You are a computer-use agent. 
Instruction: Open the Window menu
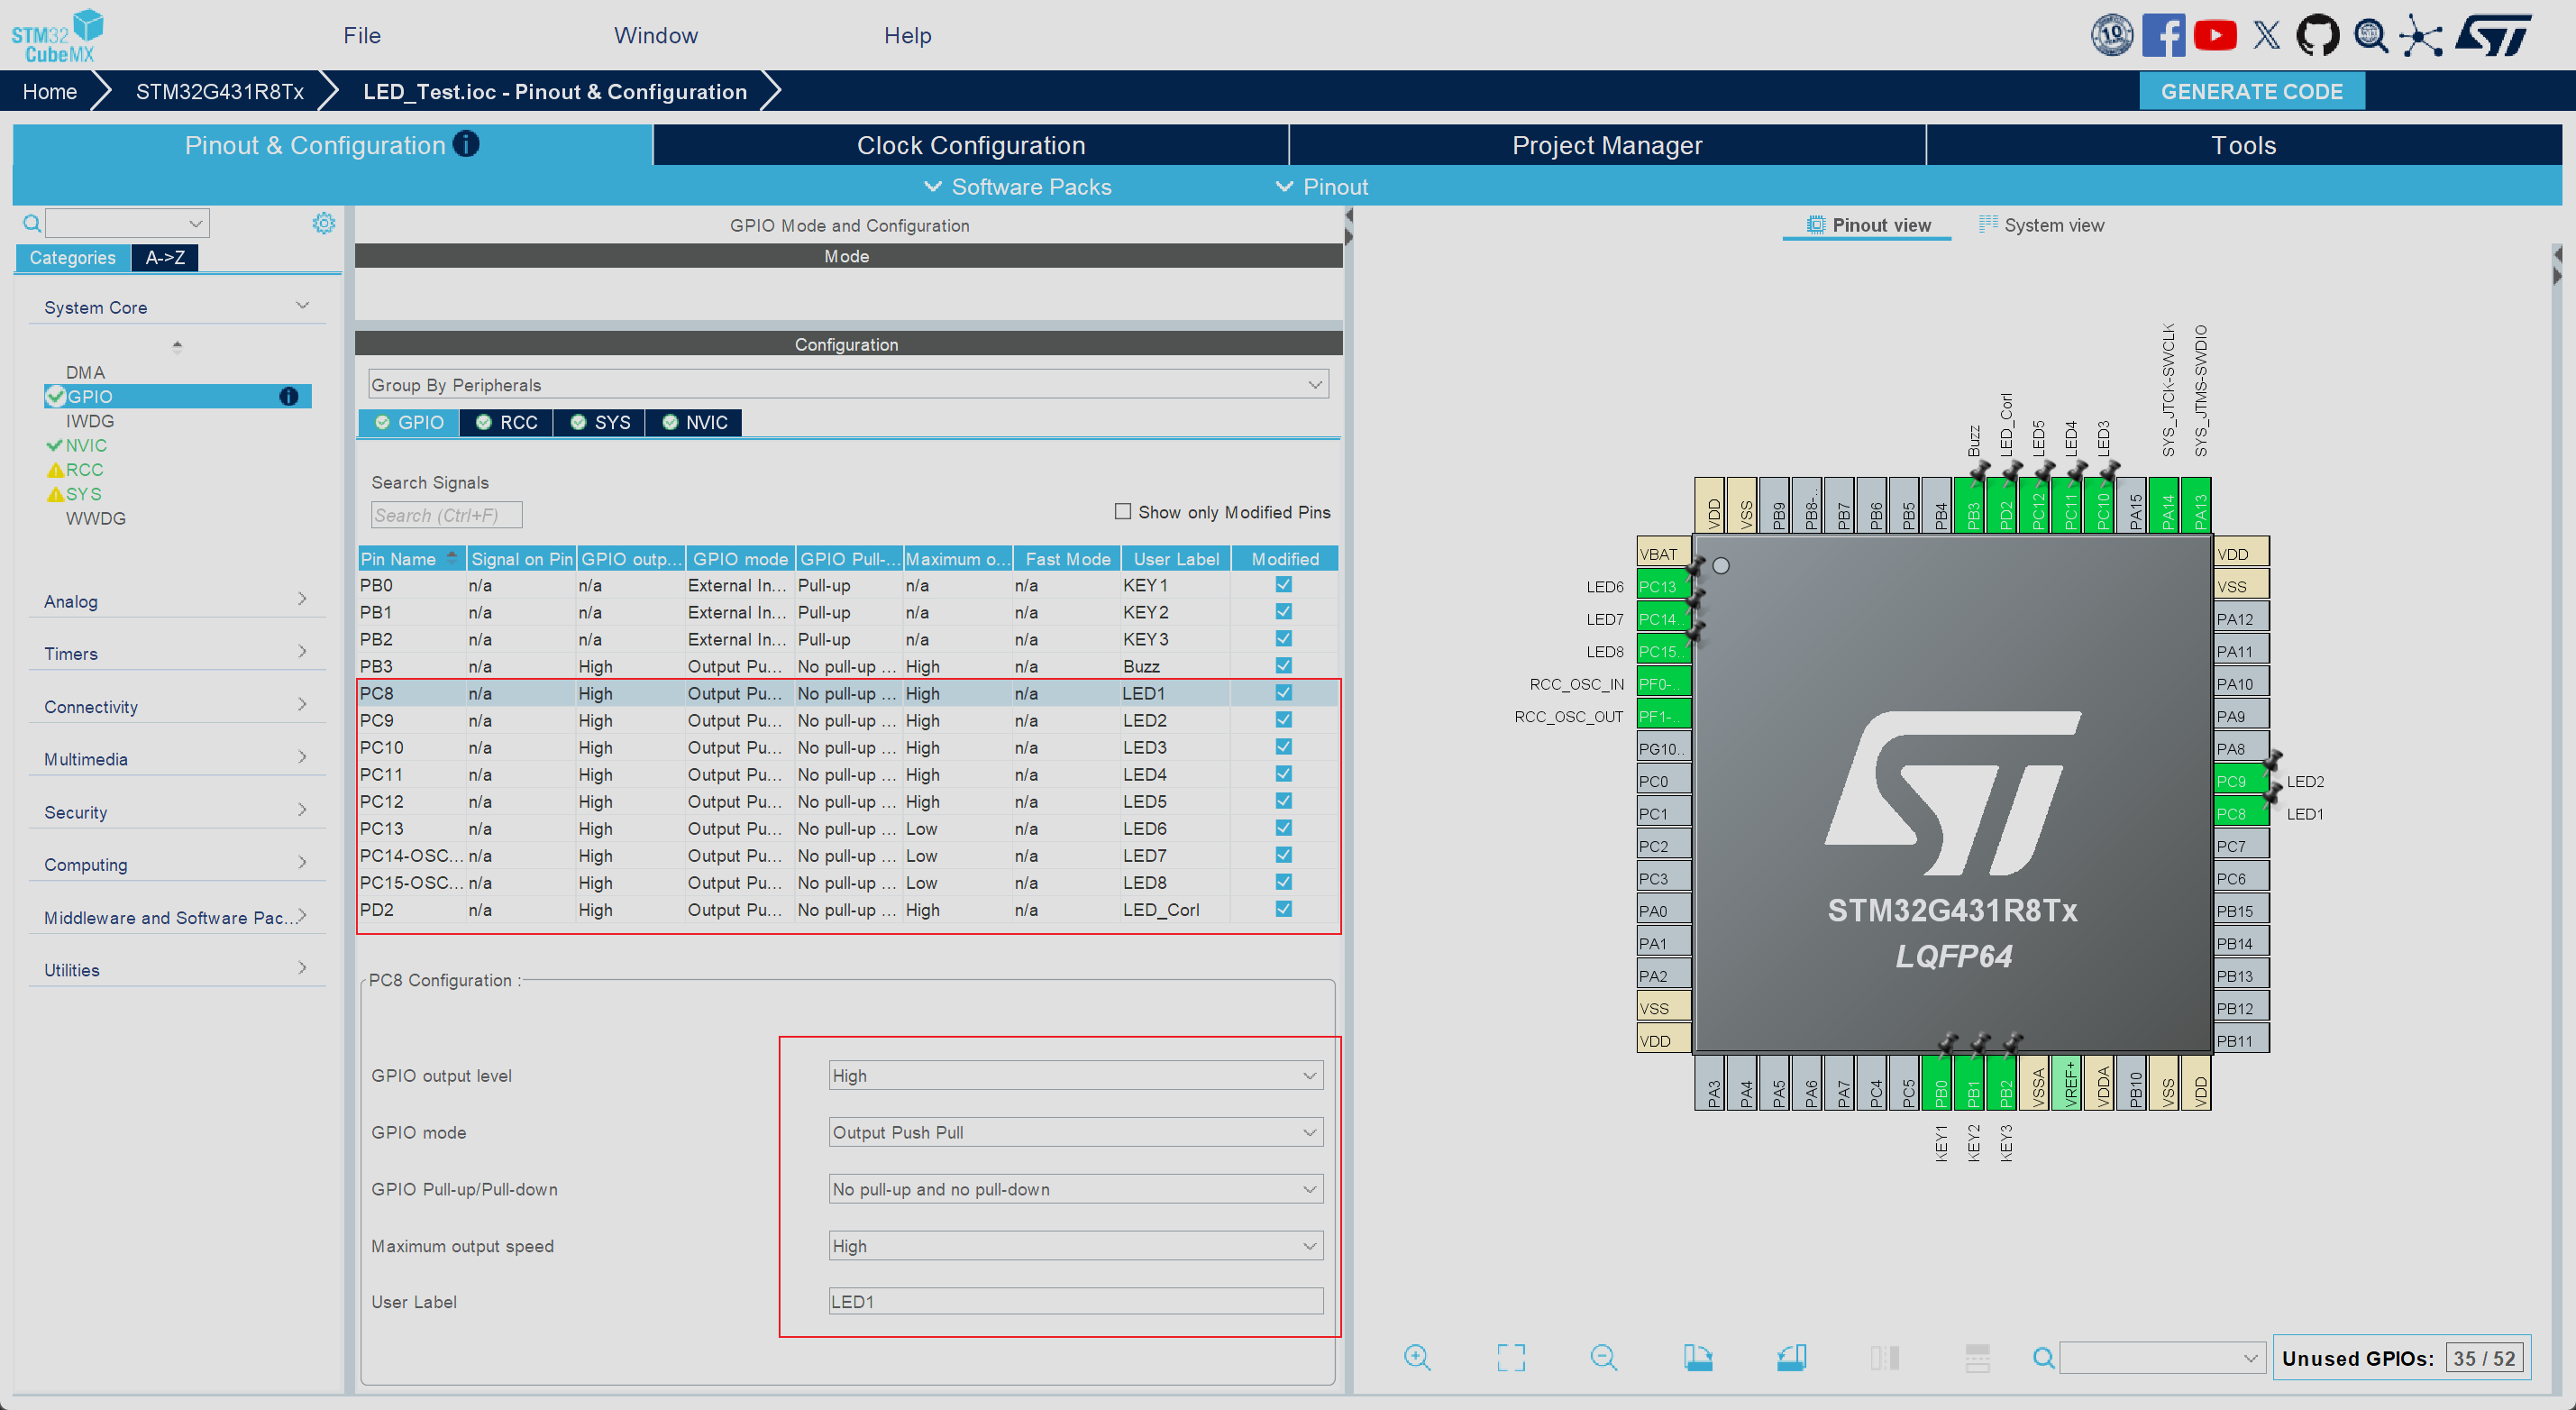point(655,36)
